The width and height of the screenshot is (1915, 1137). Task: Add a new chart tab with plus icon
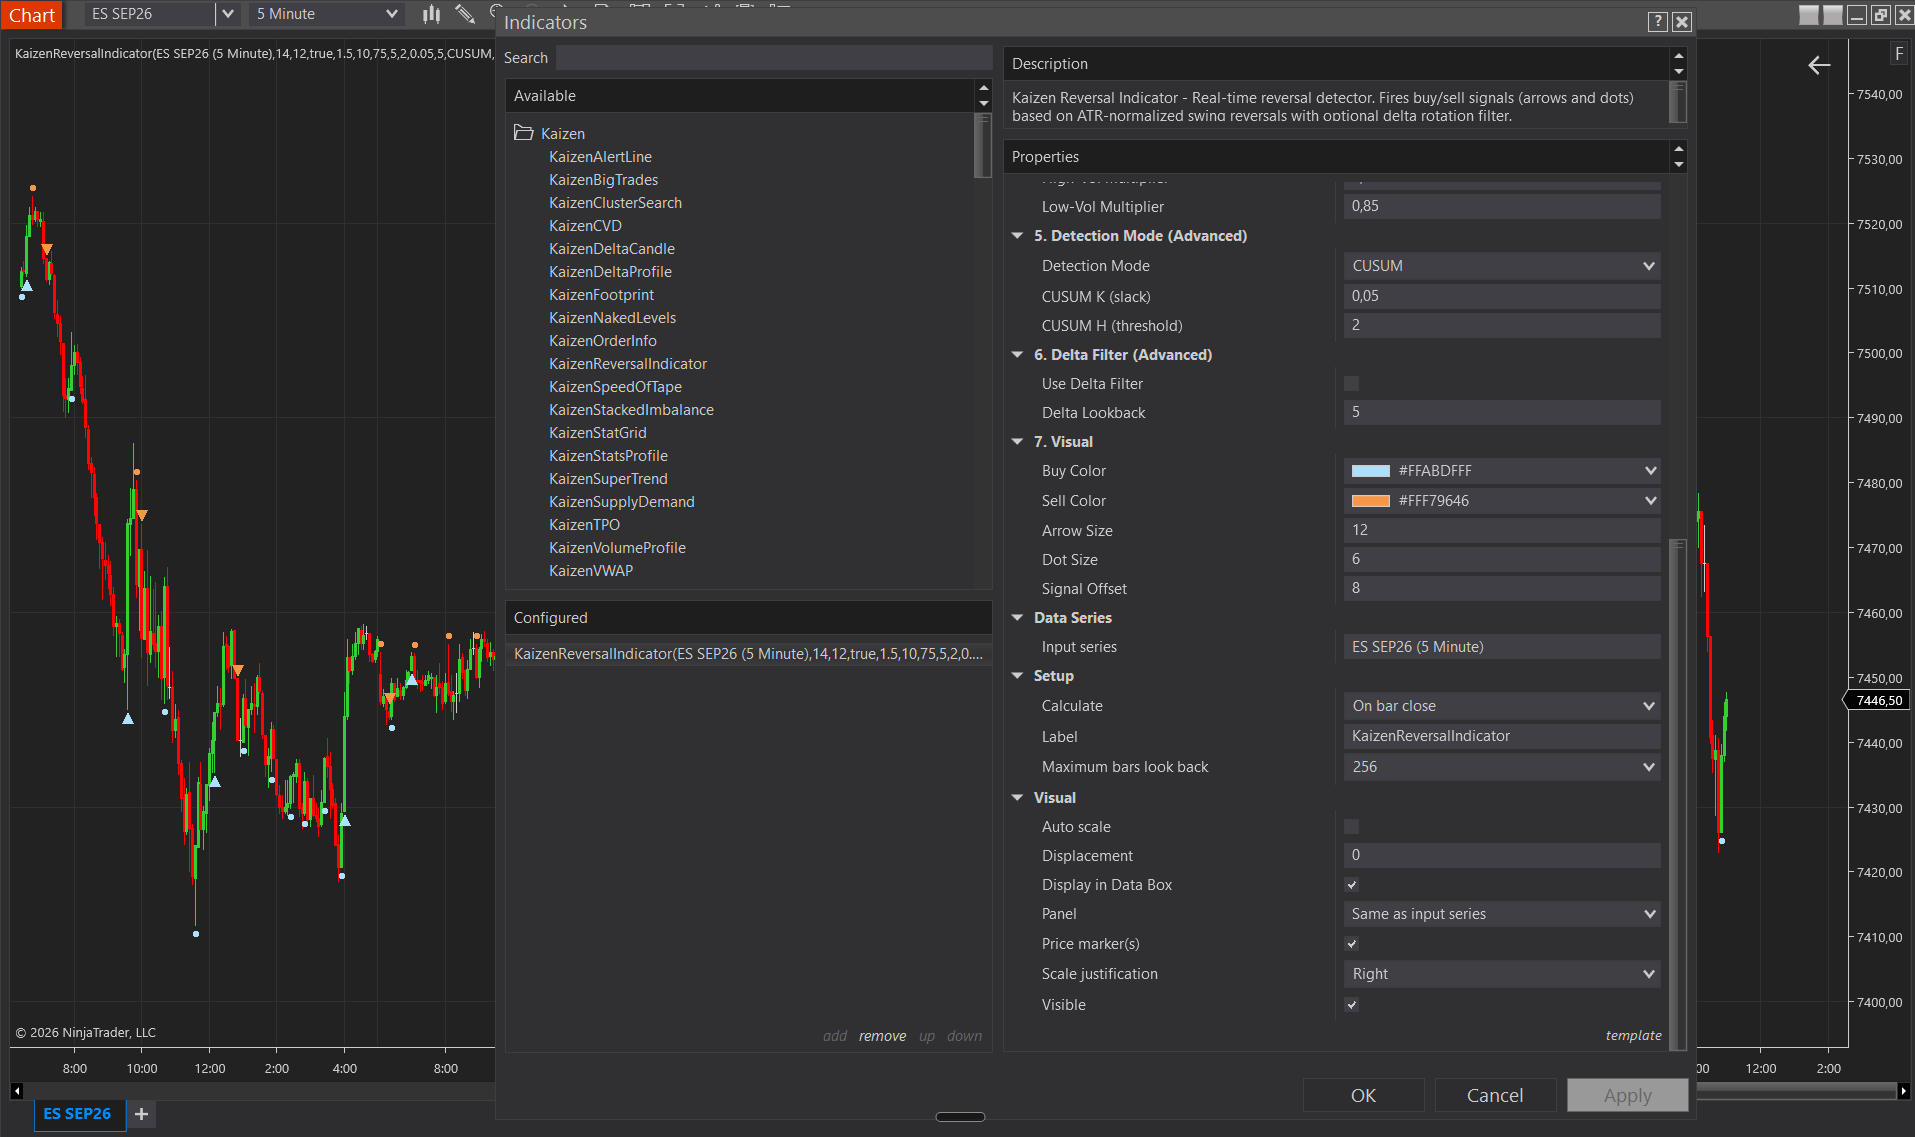click(141, 1114)
